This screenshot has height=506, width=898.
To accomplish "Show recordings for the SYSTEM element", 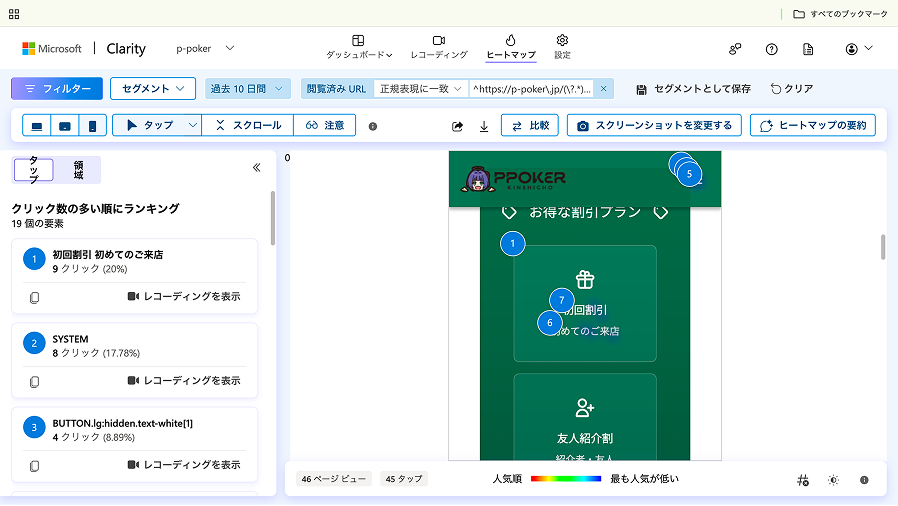I will (x=184, y=381).
